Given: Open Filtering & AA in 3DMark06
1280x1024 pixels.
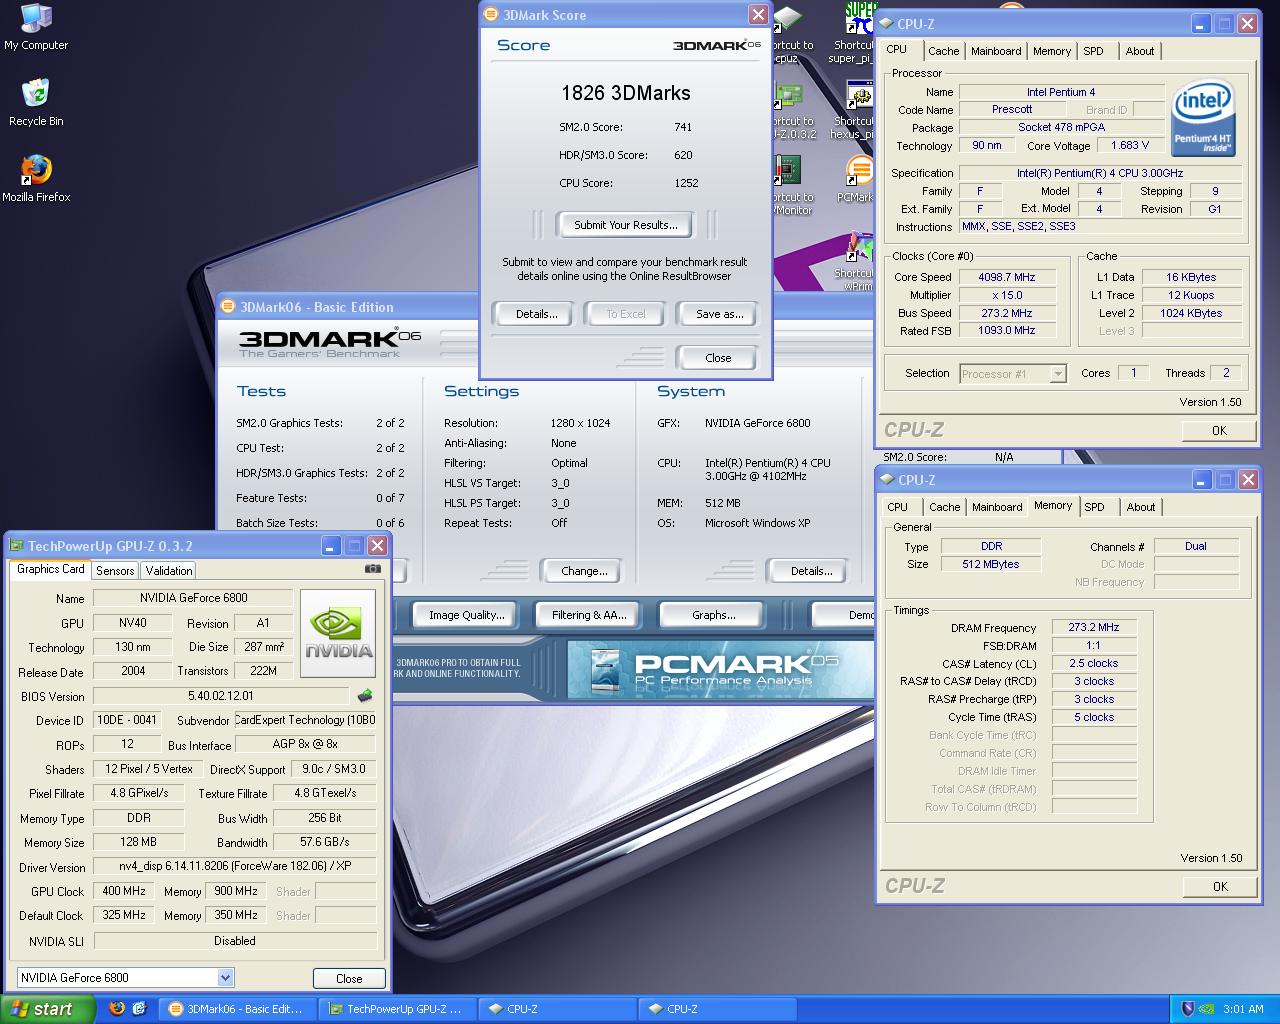Looking at the screenshot, I should pos(589,615).
